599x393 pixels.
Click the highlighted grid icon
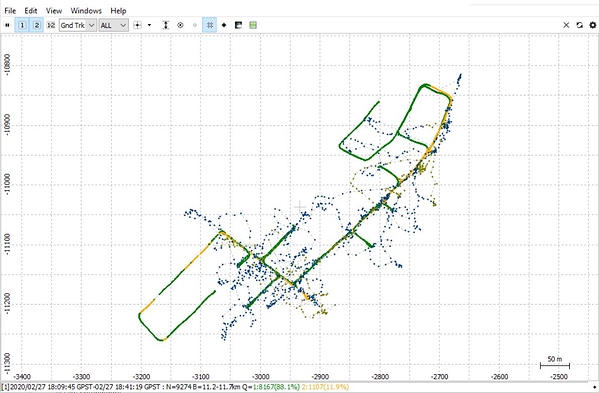pyautogui.click(x=209, y=25)
